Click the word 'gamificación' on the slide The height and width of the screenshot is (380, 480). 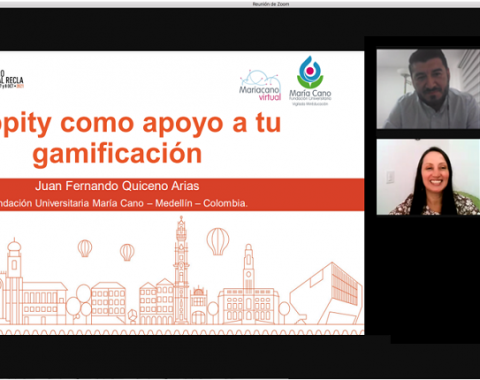coord(117,154)
